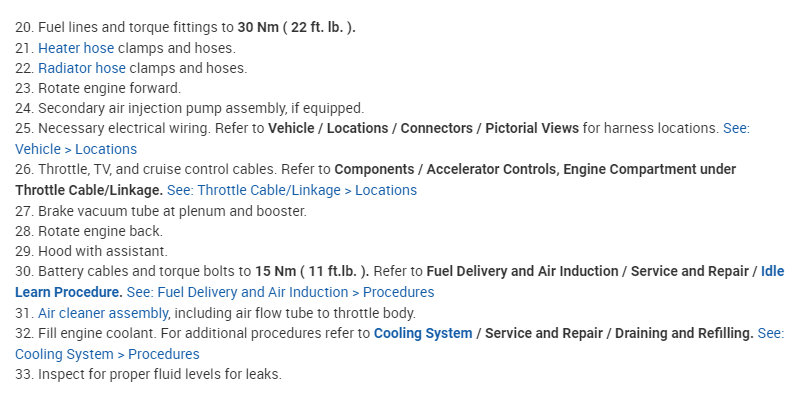Click the Hood with assistant step

click(x=102, y=251)
